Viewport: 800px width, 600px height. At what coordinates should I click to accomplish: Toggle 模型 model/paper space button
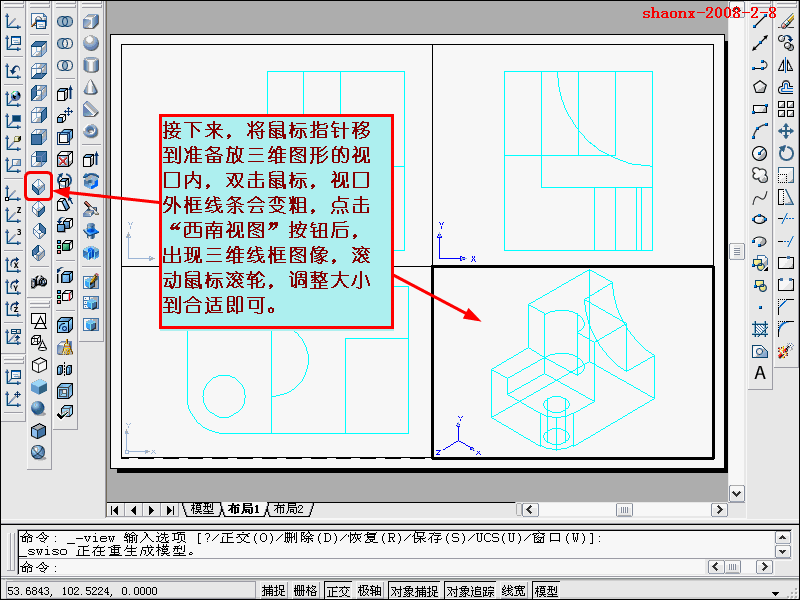click(x=545, y=591)
